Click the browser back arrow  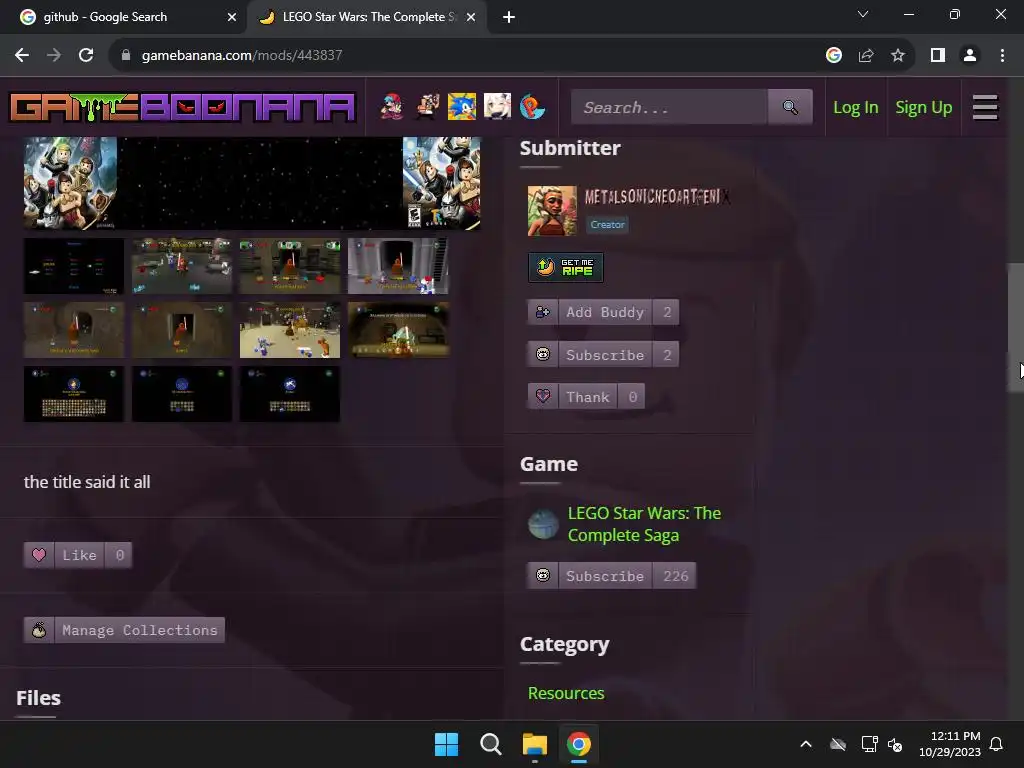point(22,55)
